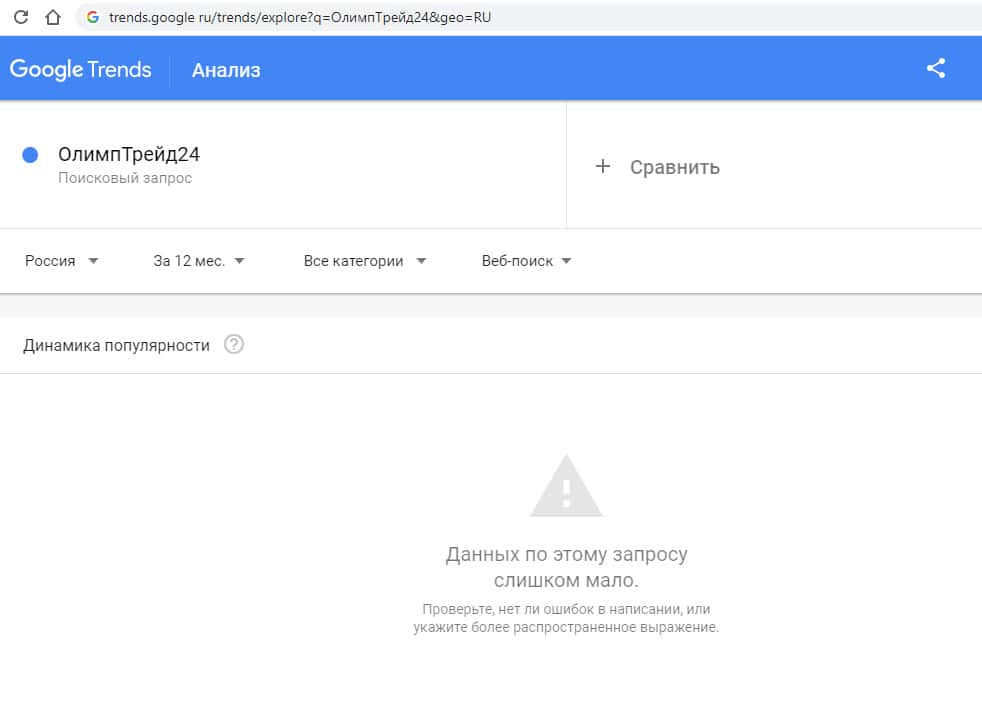Expand the Веб-поиск search type dropdown
Image resolution: width=982 pixels, height=709 pixels.
coord(526,261)
